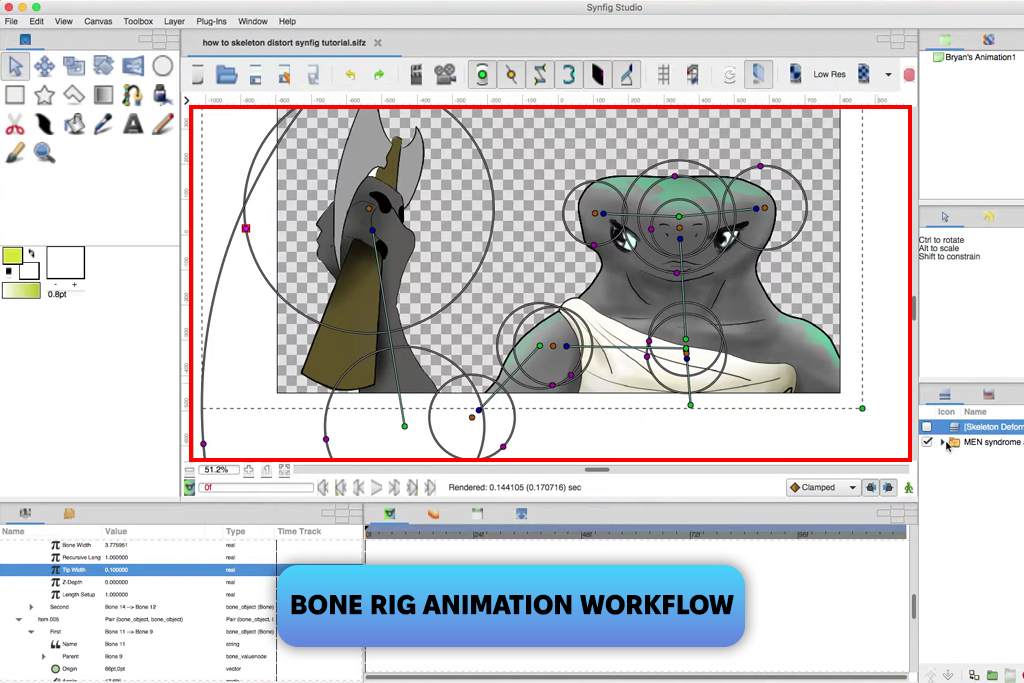This screenshot has width=1024, height=683.
Task: Select the Spline pen tool
Action: (133, 95)
